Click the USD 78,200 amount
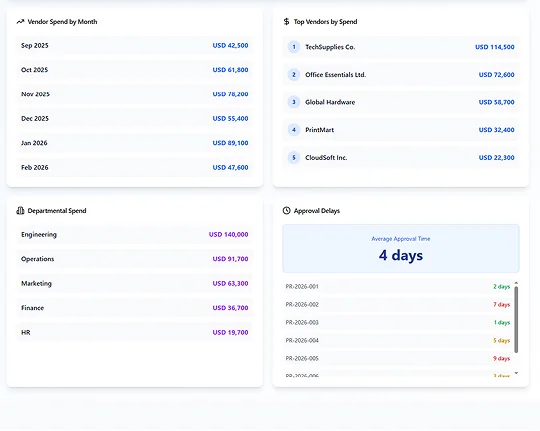Viewport: 540px width, 431px height. 230,94
